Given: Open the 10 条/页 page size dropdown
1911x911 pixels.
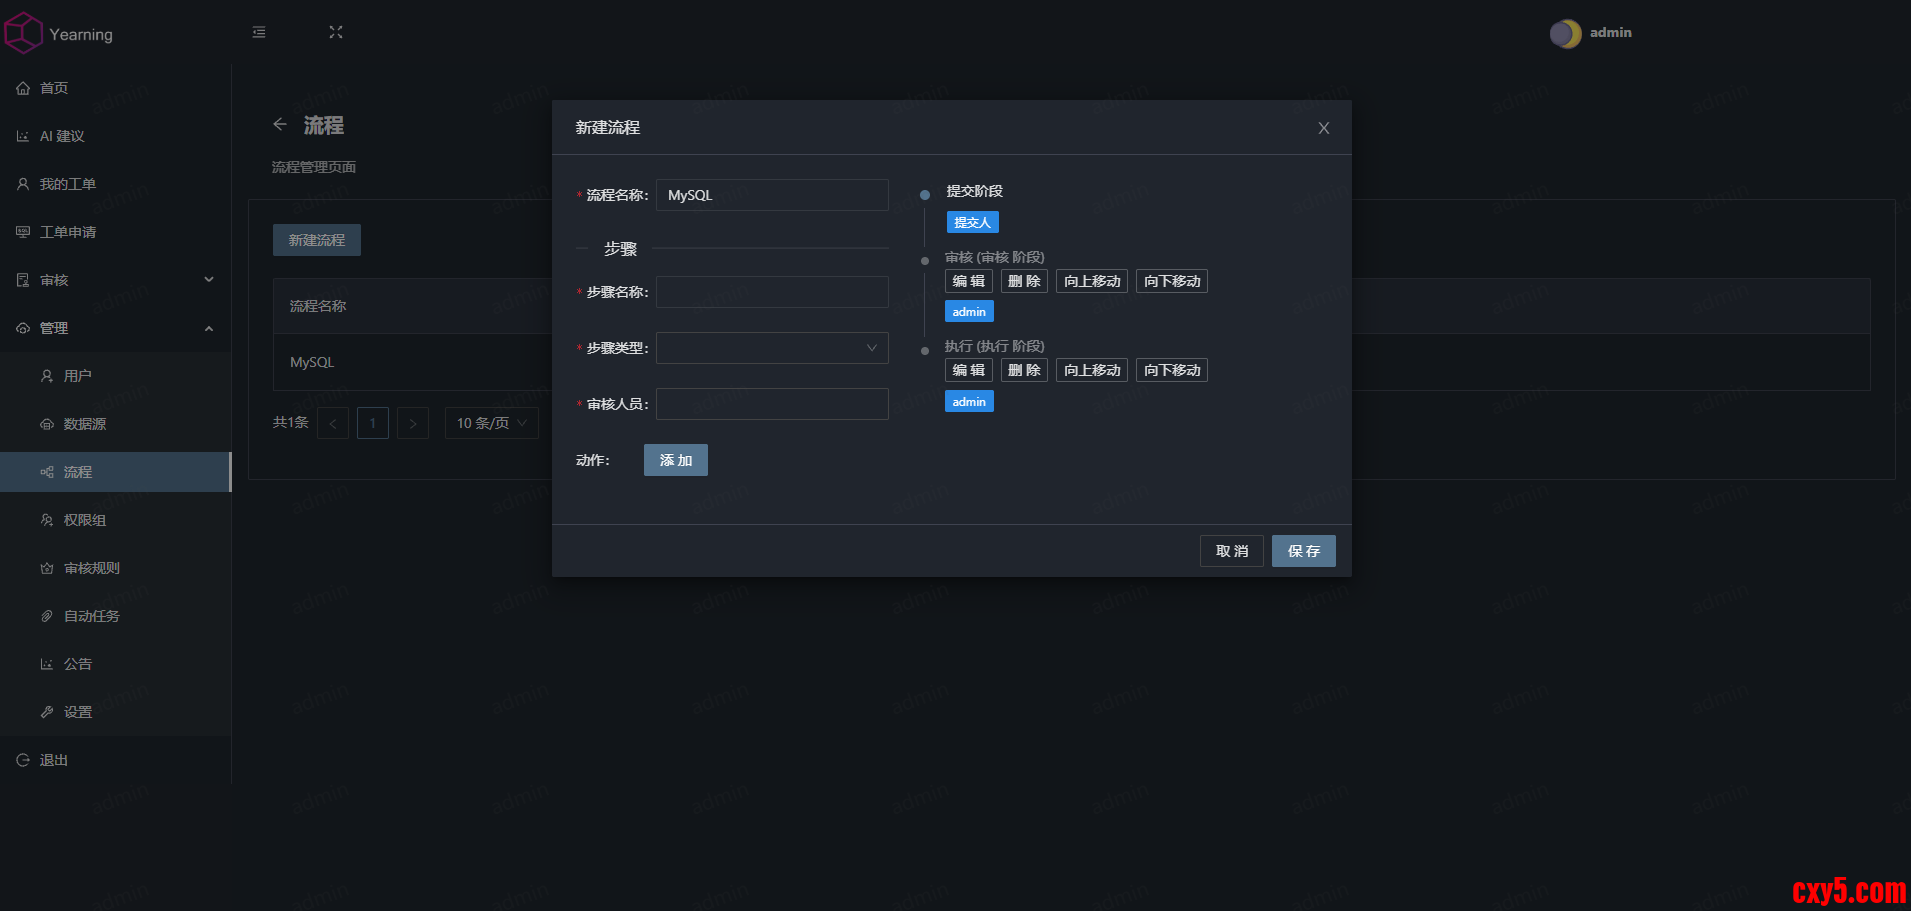Looking at the screenshot, I should [x=492, y=423].
